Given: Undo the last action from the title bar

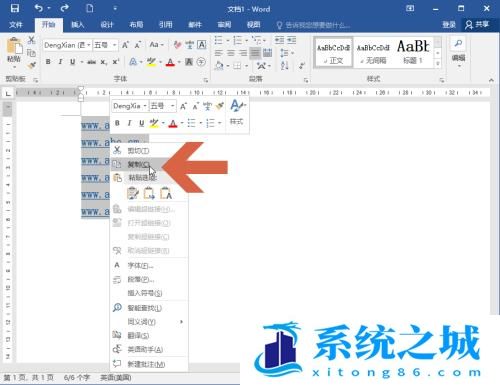Looking at the screenshot, I should coord(38,8).
